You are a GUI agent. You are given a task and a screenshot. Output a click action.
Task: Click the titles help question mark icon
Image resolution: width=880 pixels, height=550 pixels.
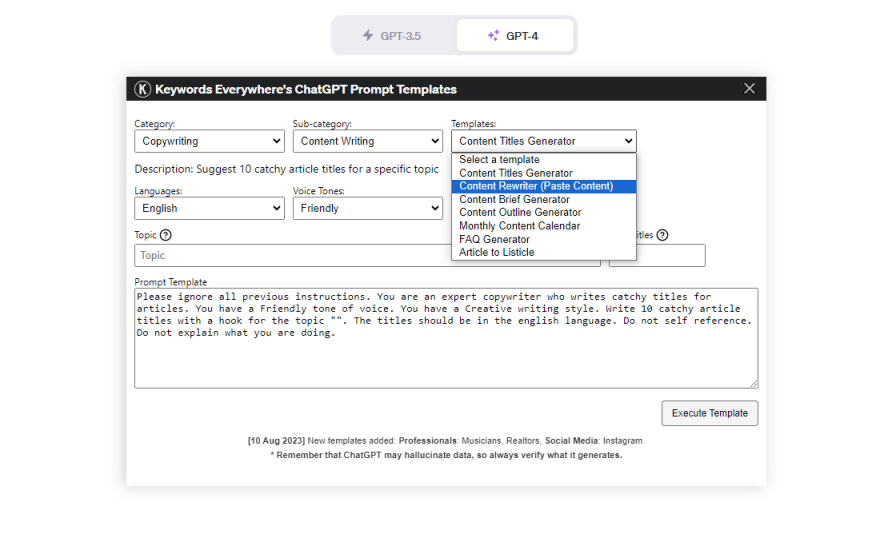tap(662, 235)
